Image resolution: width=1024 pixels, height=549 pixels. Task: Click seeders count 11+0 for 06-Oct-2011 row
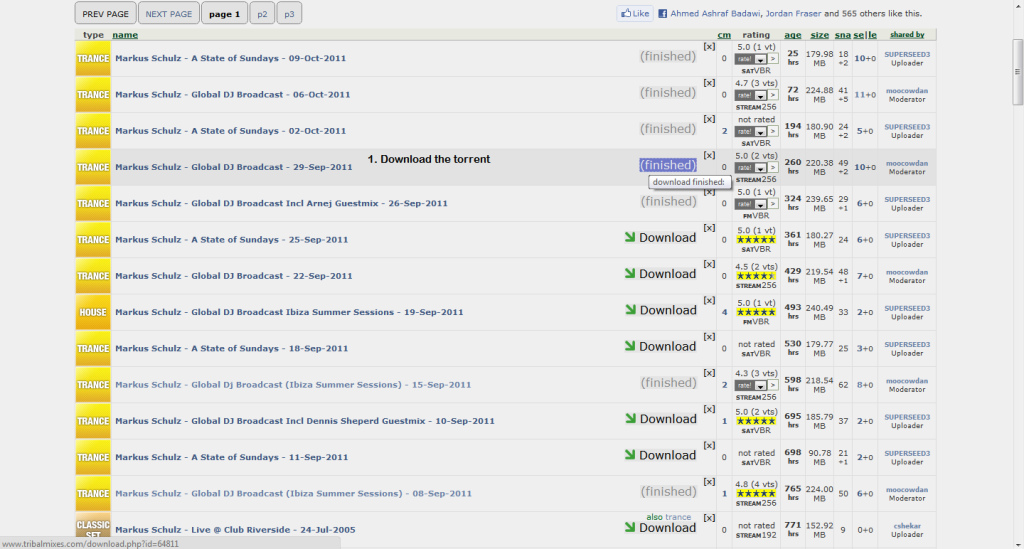click(x=865, y=95)
